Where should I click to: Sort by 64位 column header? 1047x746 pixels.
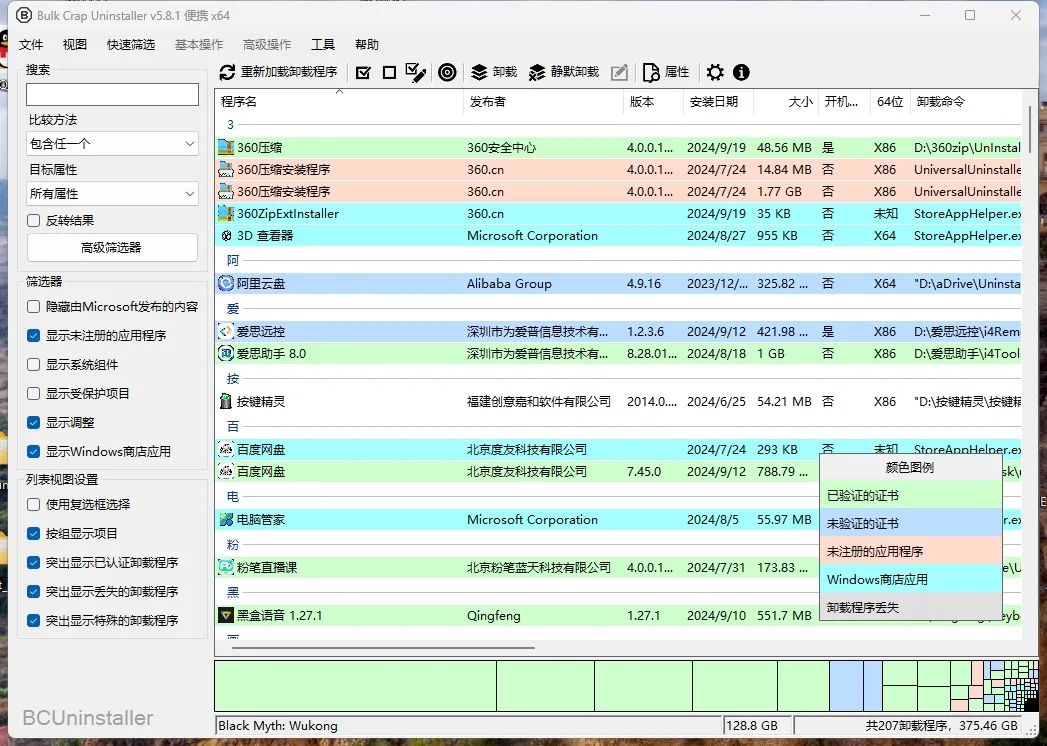[890, 102]
